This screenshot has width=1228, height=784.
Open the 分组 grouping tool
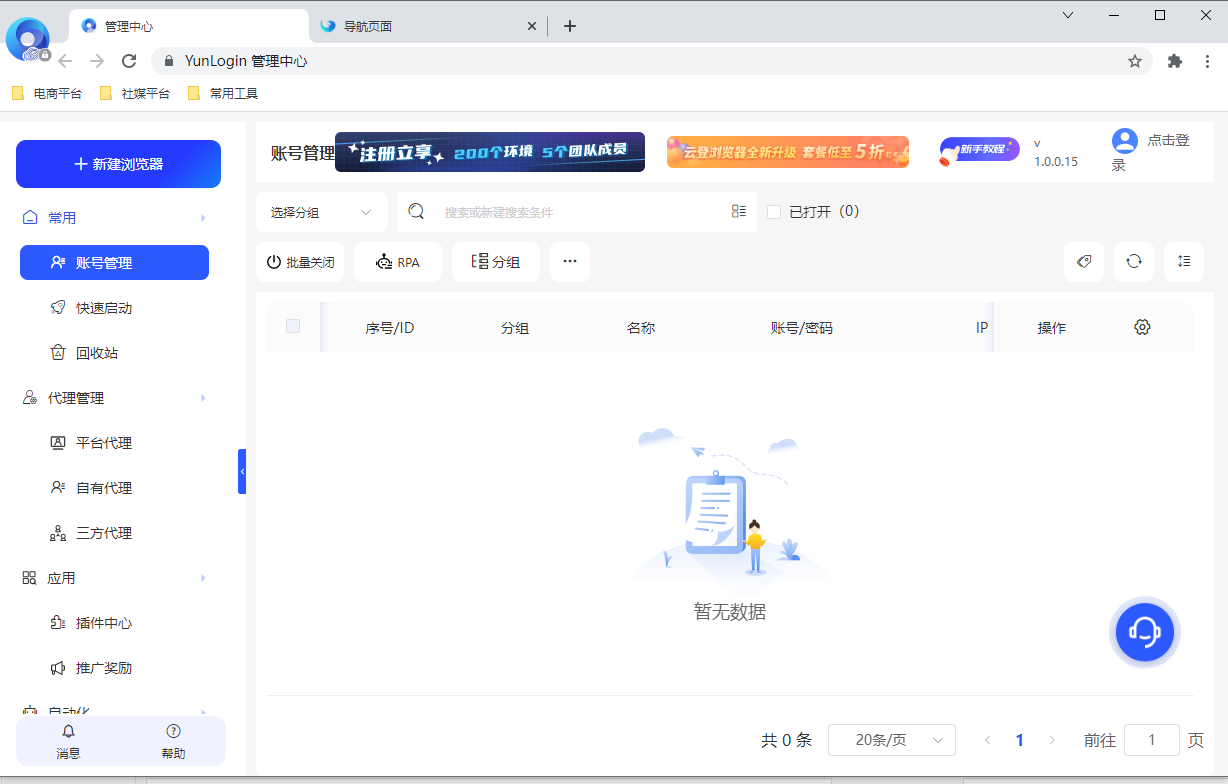pos(495,261)
